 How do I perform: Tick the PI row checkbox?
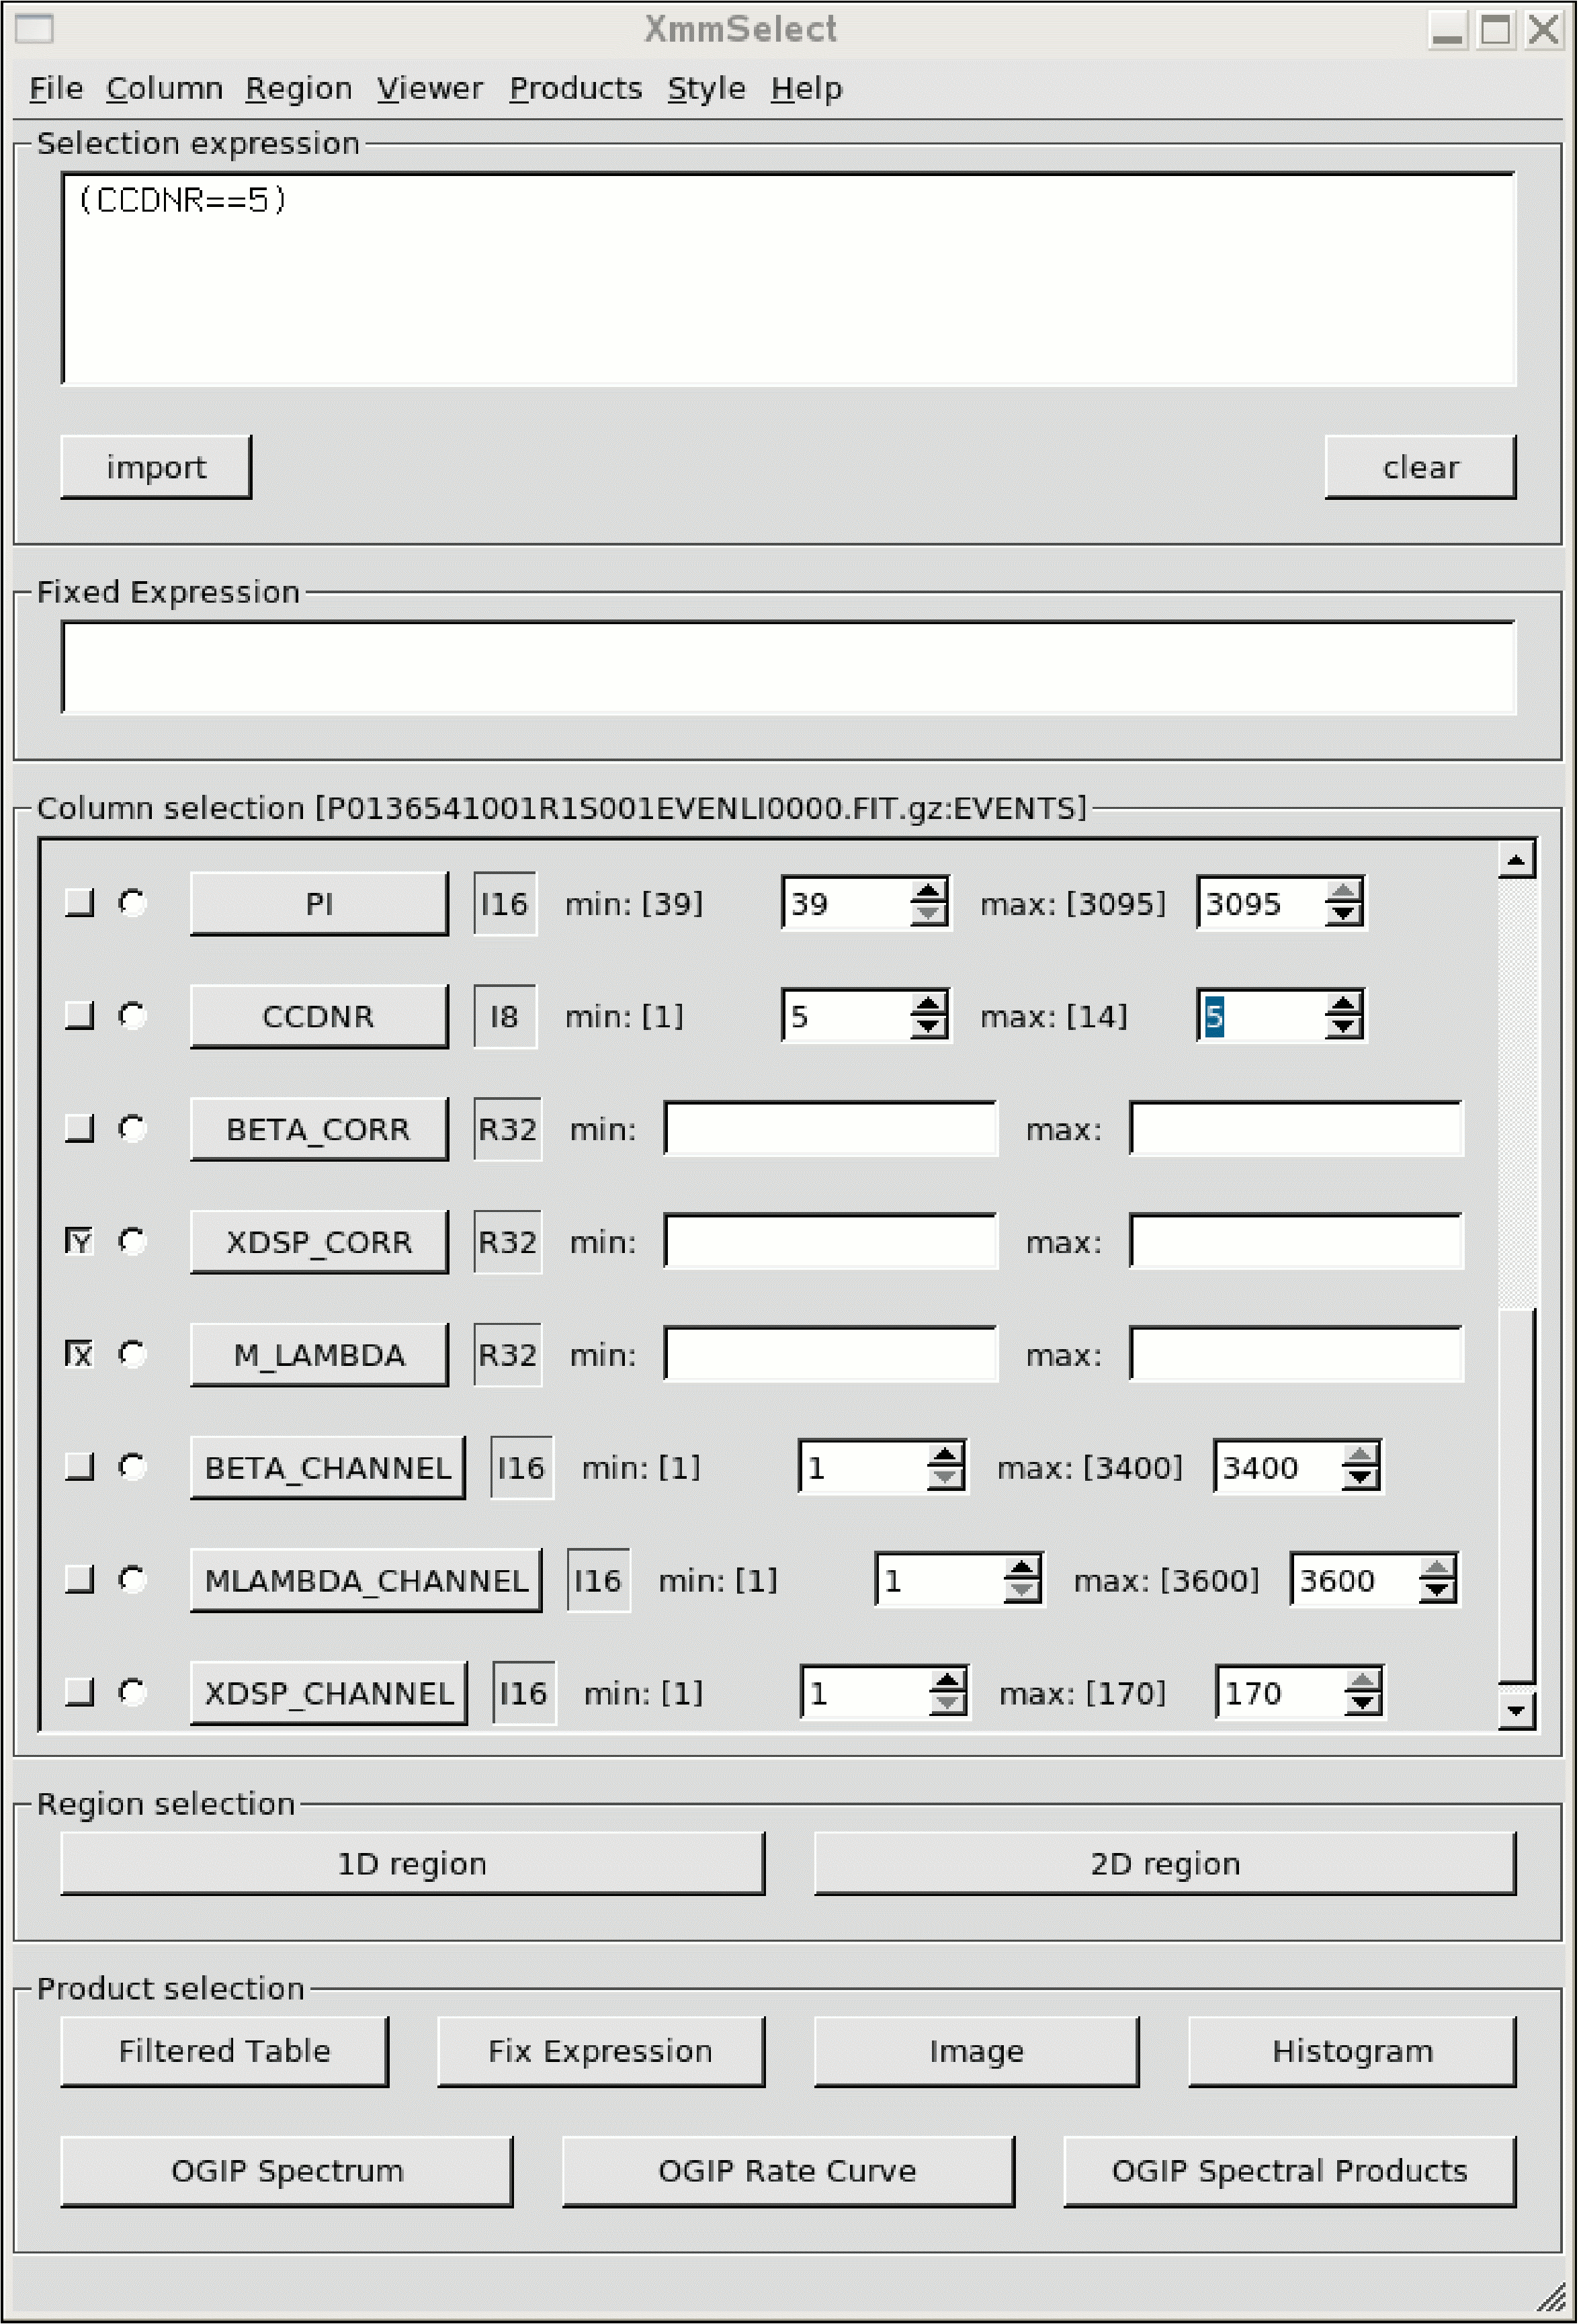[x=79, y=903]
